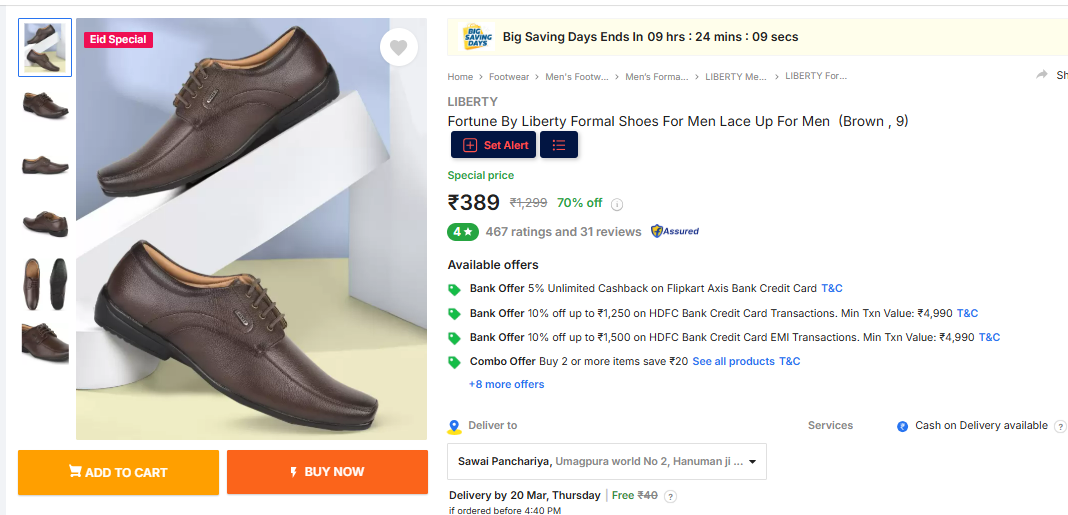The image size is (1068, 515).
Task: Click the Flipkart Assured badge
Action: [674, 232]
